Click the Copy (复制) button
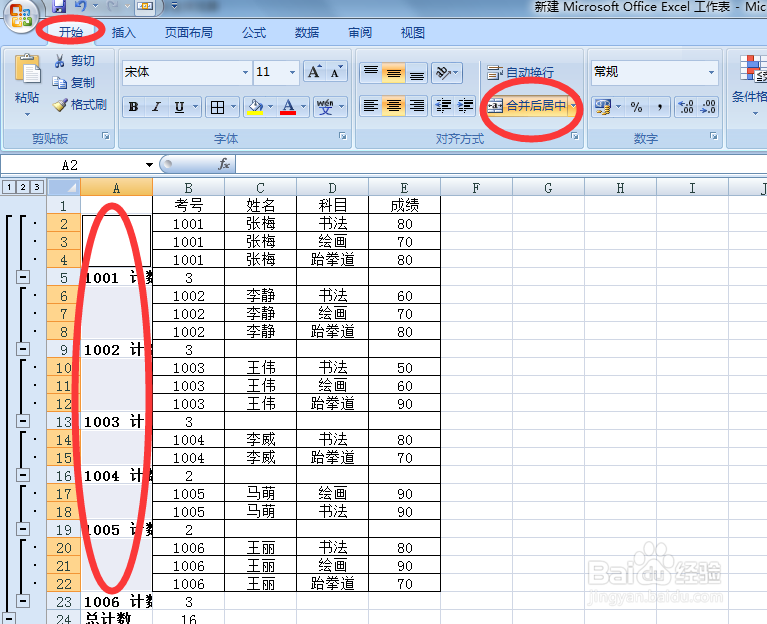 point(74,83)
